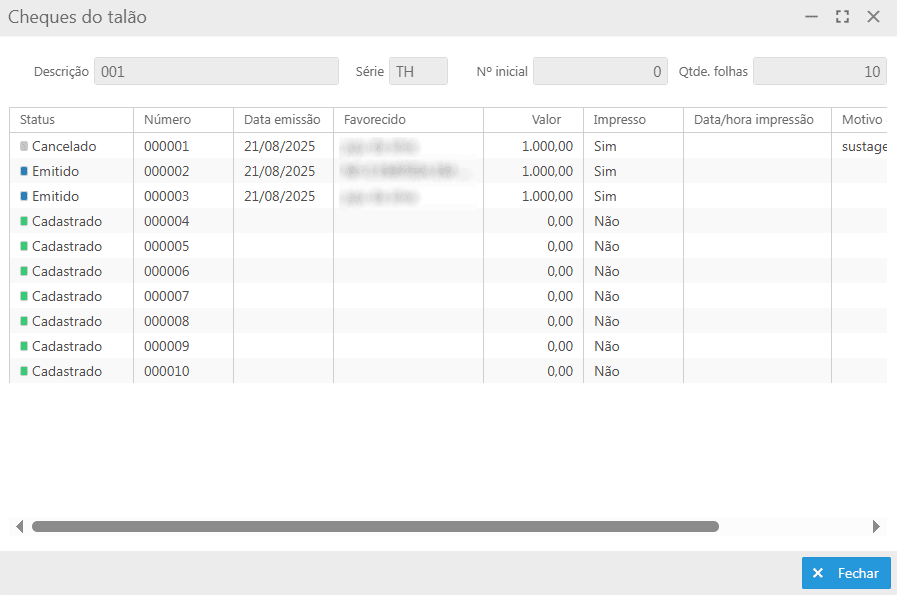Image resolution: width=897 pixels, height=595 pixels.
Task: Click green Cadastrado icon for cheque 000010
Action: tap(24, 371)
